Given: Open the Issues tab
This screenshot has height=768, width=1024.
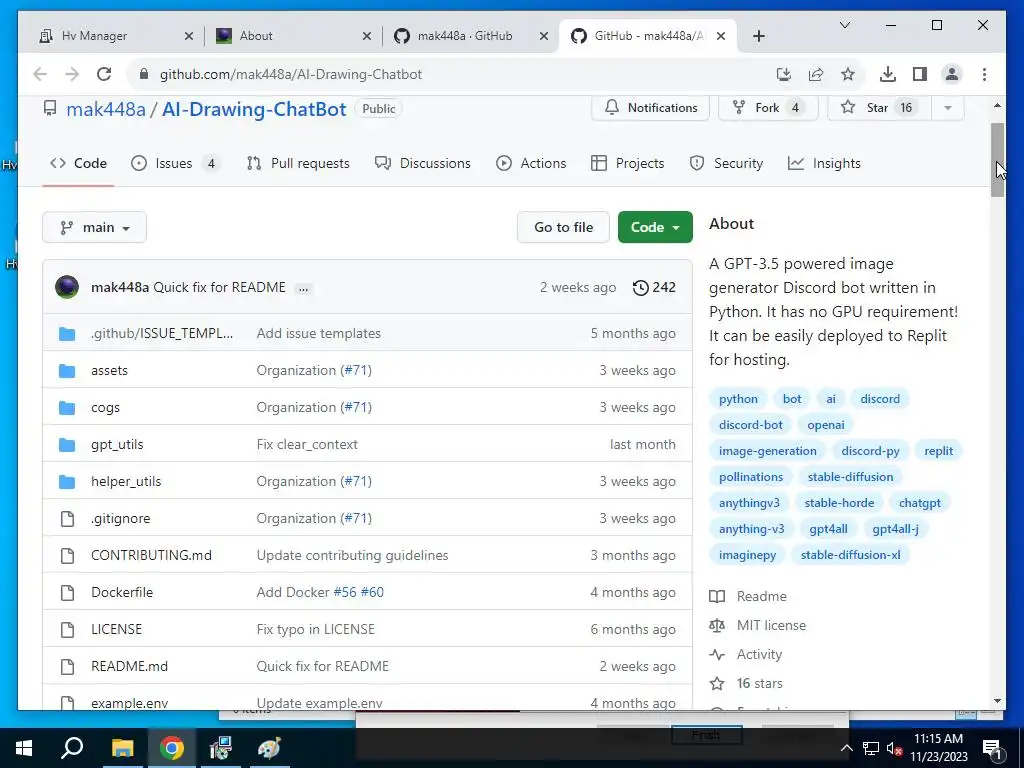Looking at the screenshot, I should 175,163.
